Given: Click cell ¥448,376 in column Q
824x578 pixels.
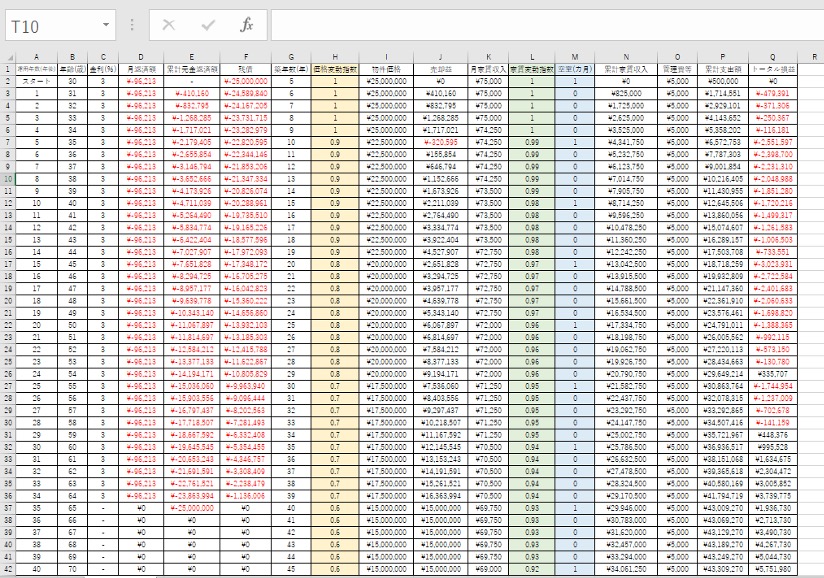Looking at the screenshot, I should tap(772, 435).
